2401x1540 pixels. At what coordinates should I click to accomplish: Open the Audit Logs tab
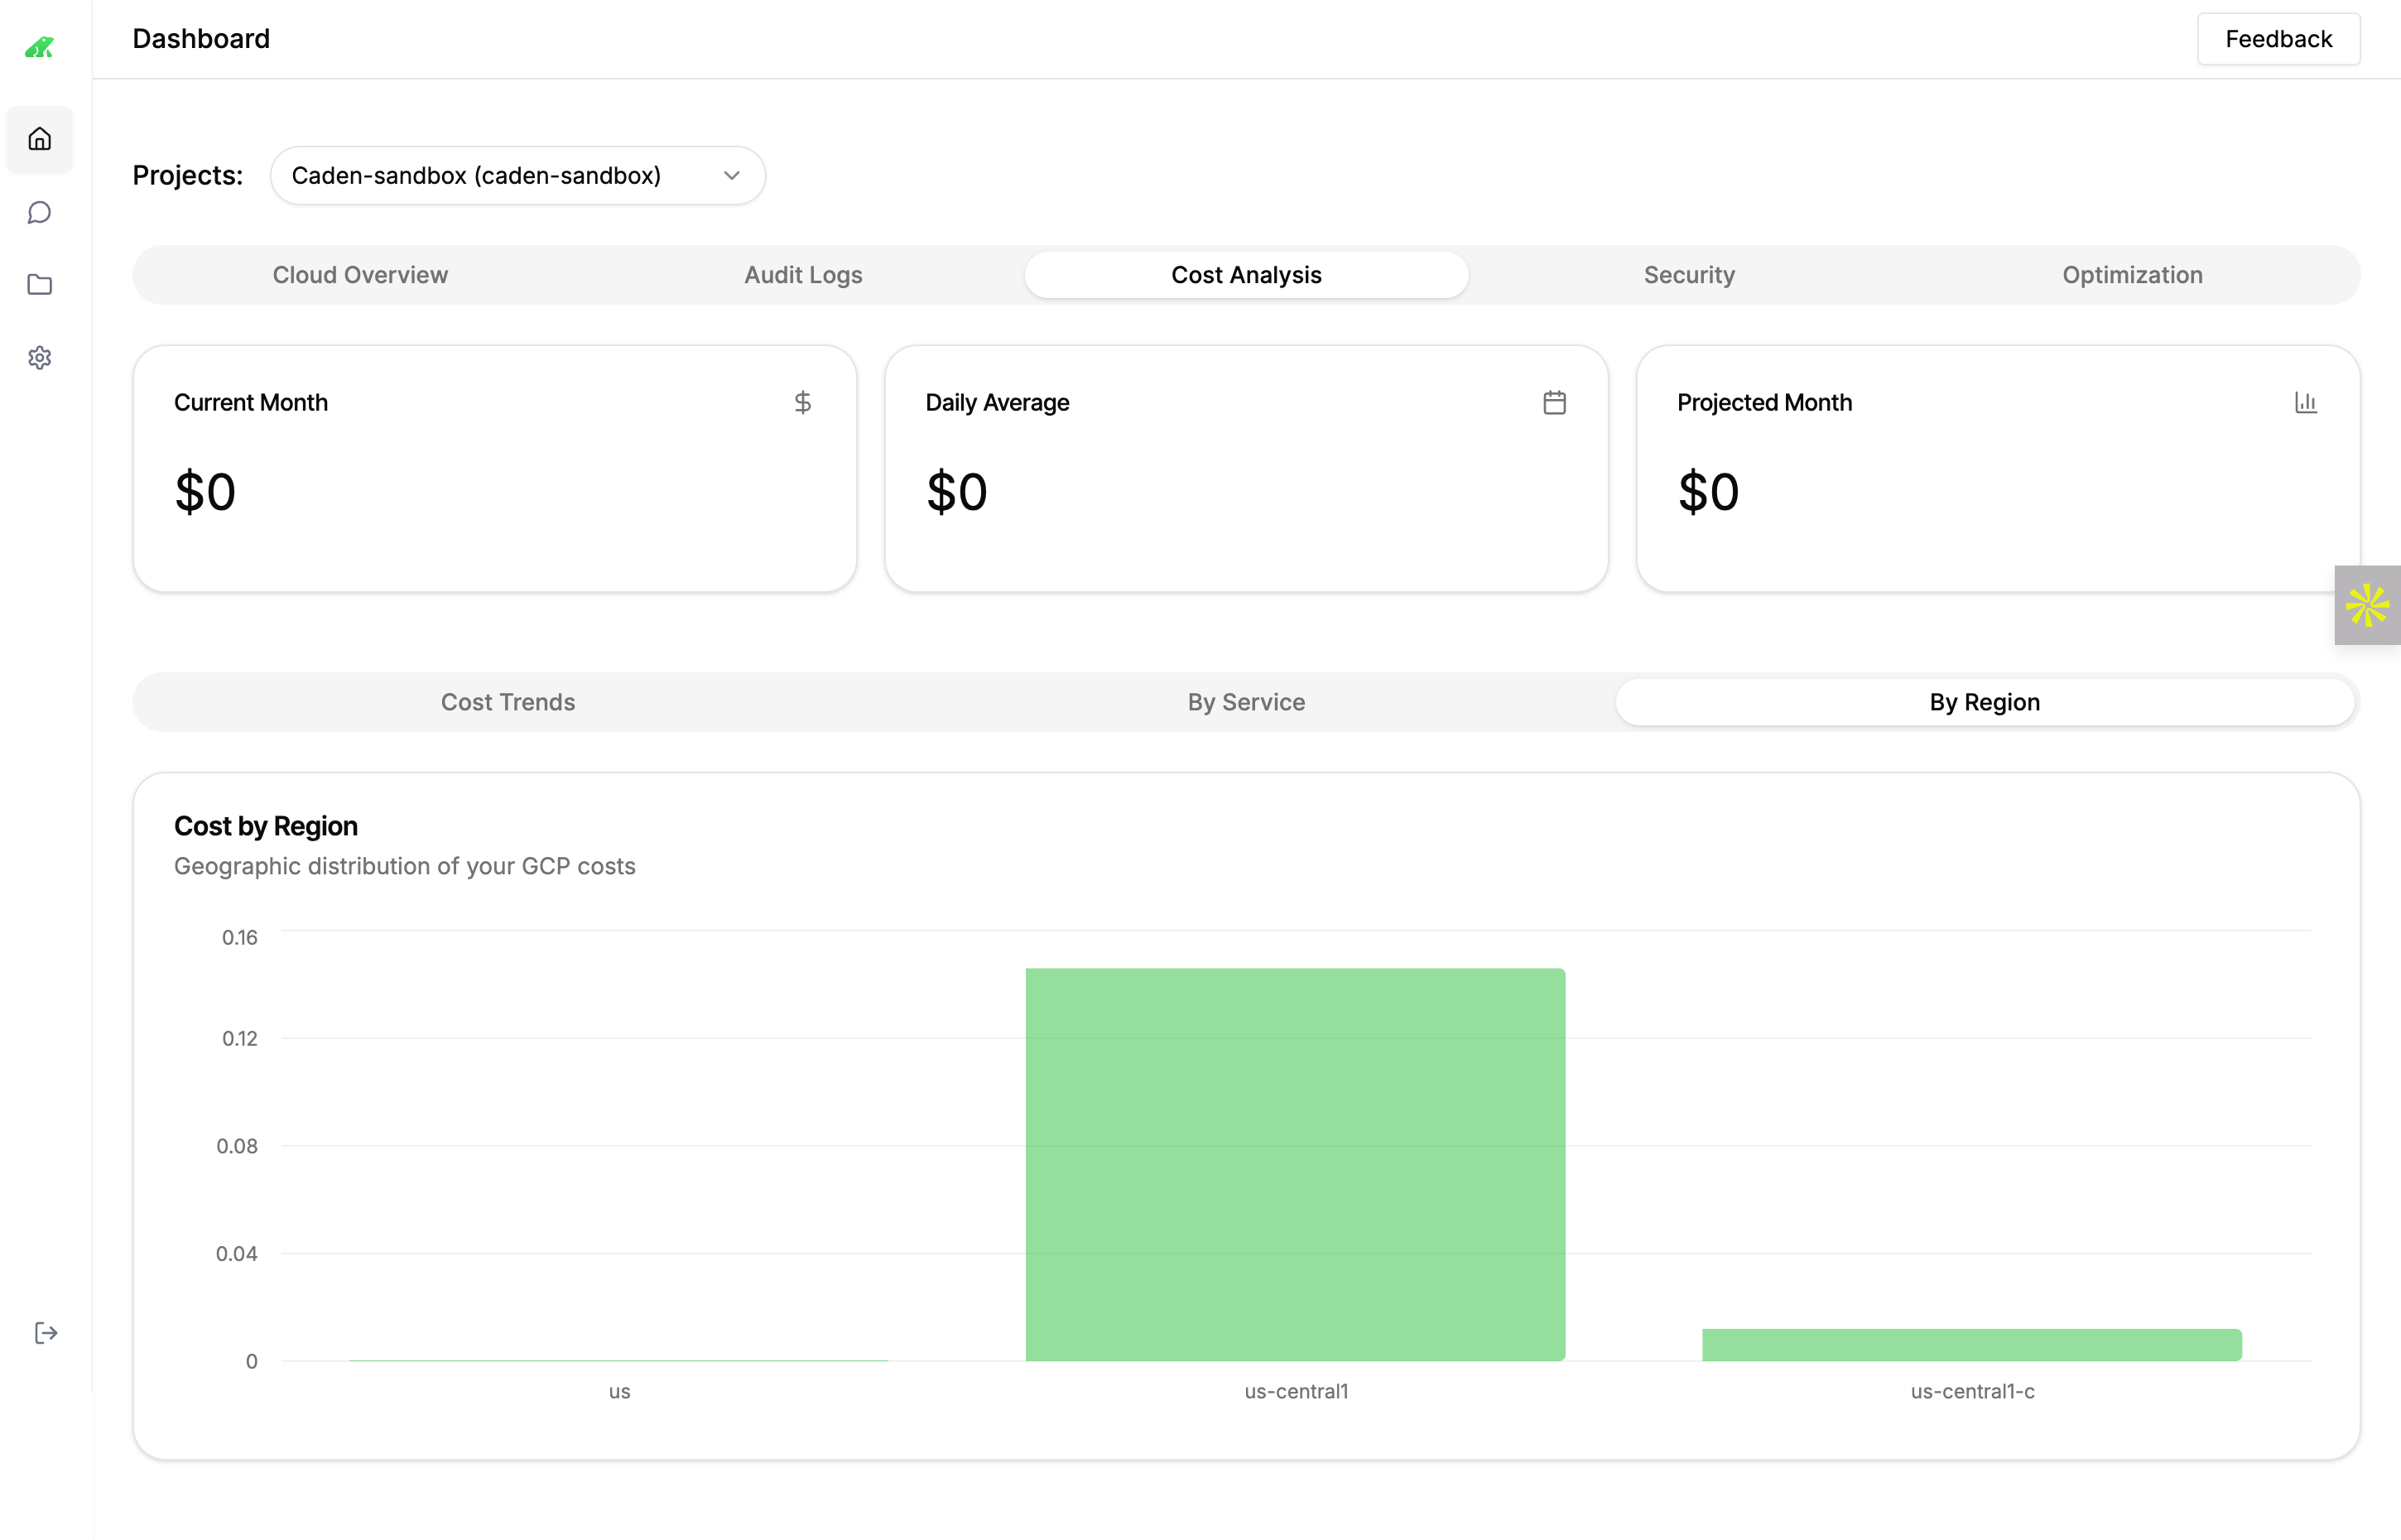pos(803,274)
